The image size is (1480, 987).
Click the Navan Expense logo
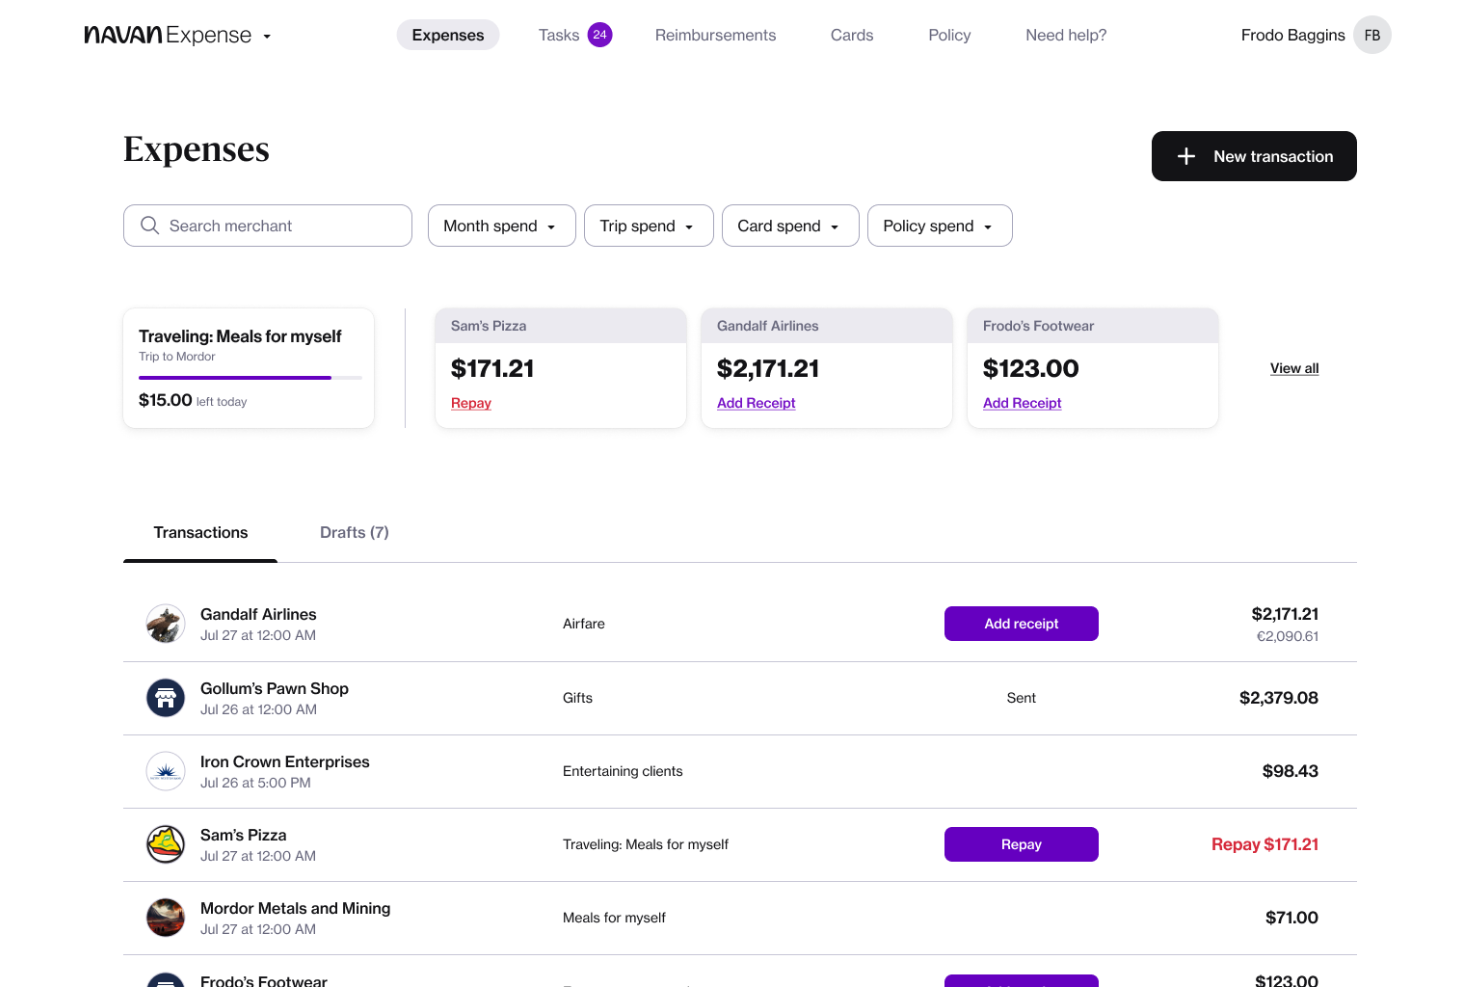pyautogui.click(x=168, y=35)
